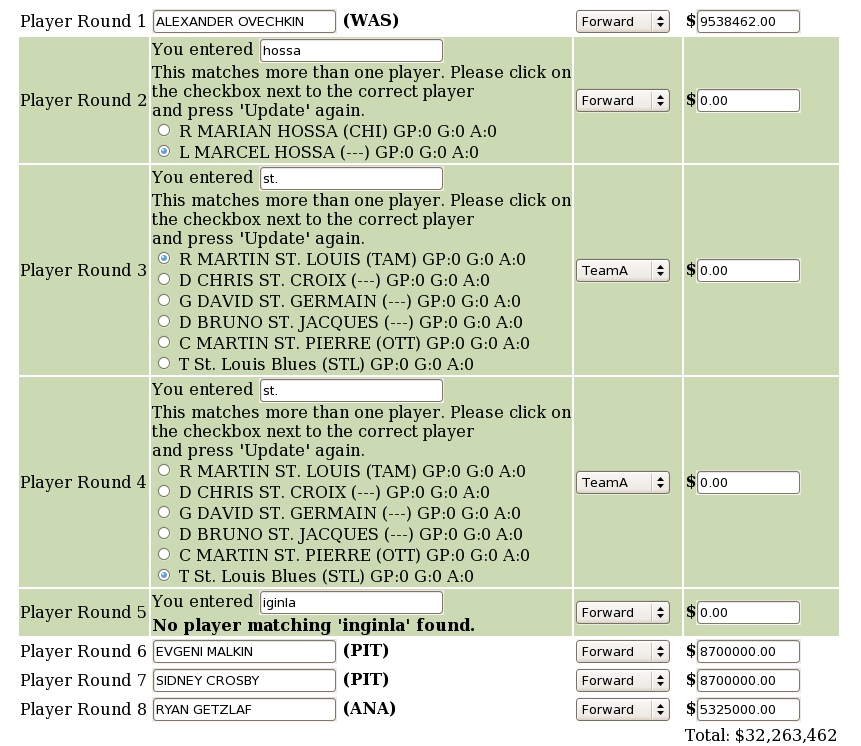This screenshot has width=861, height=746.
Task: Click the 'Player Round 2' label
Action: coord(83,100)
